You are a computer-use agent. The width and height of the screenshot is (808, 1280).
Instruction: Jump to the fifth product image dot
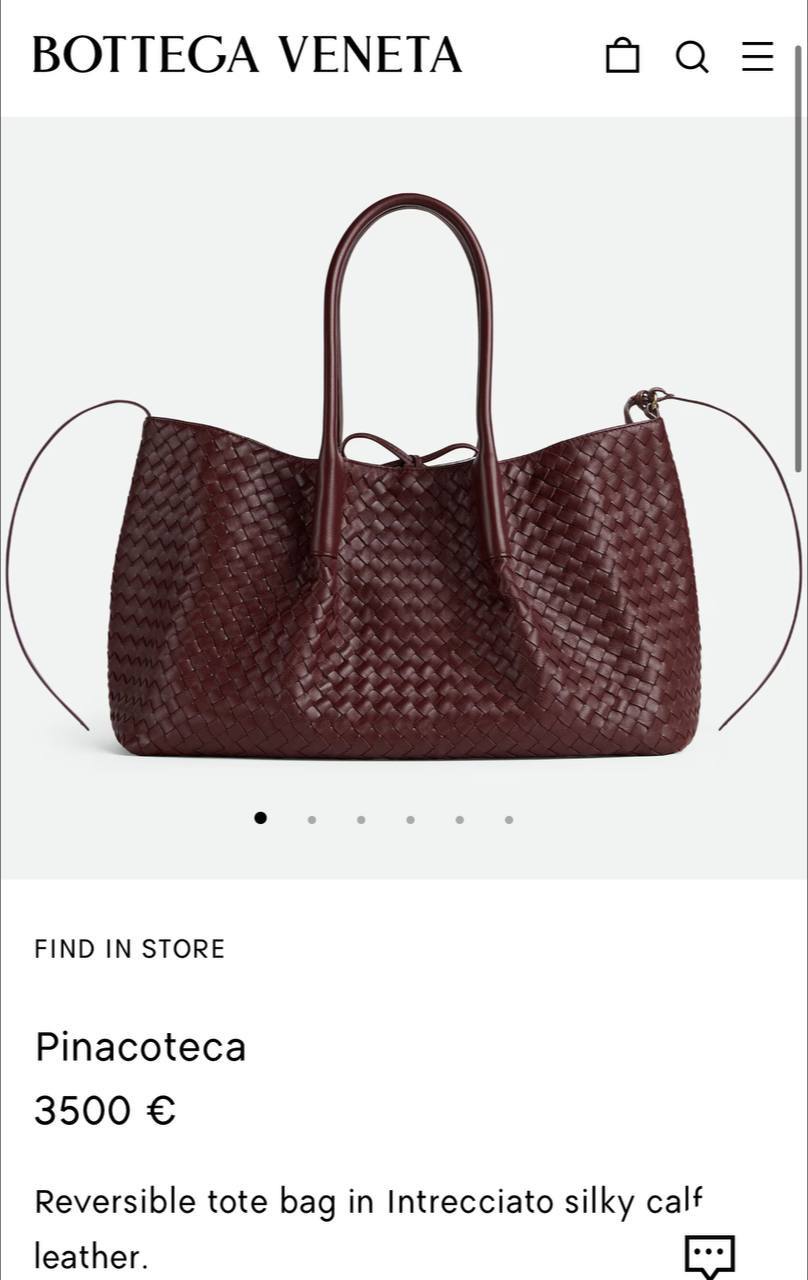pyautogui.click(x=459, y=819)
